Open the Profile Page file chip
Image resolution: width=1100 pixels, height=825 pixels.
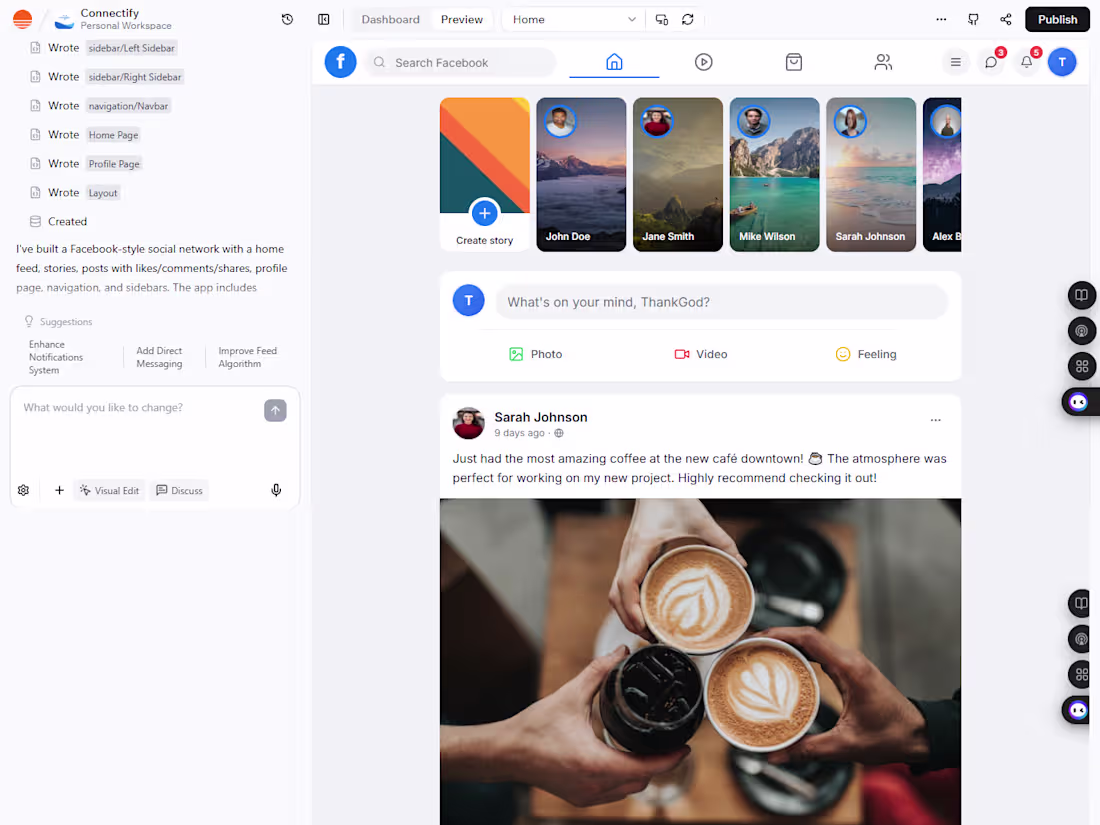114,163
